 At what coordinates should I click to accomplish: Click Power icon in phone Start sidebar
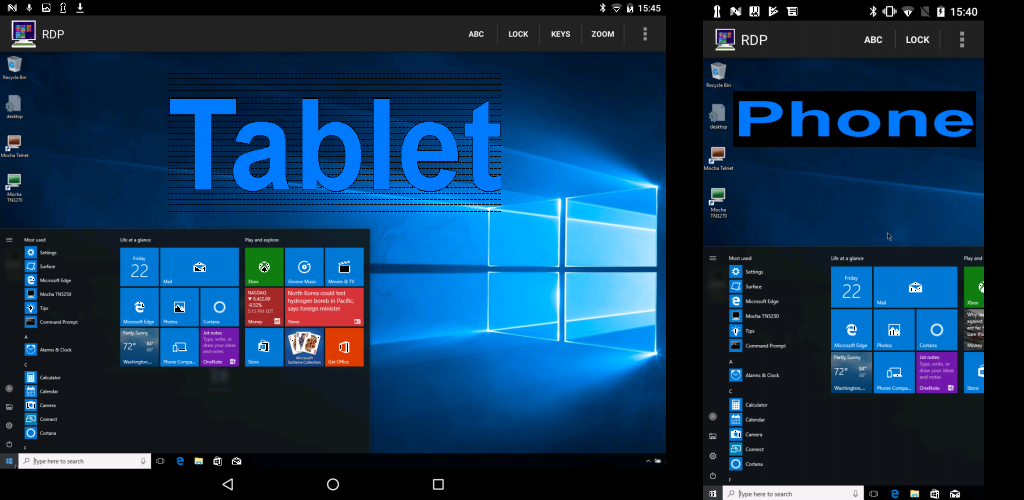pos(712,476)
